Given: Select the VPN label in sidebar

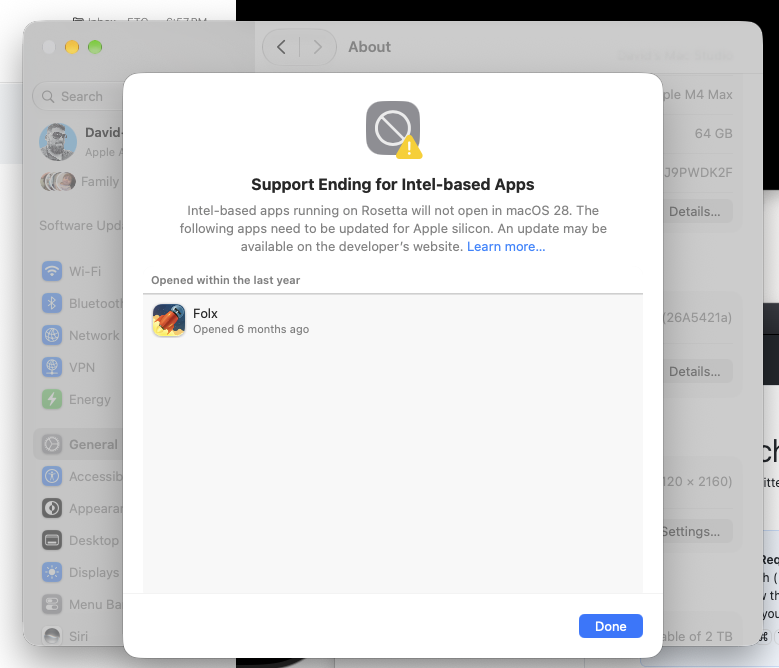Looking at the screenshot, I should click(82, 368).
